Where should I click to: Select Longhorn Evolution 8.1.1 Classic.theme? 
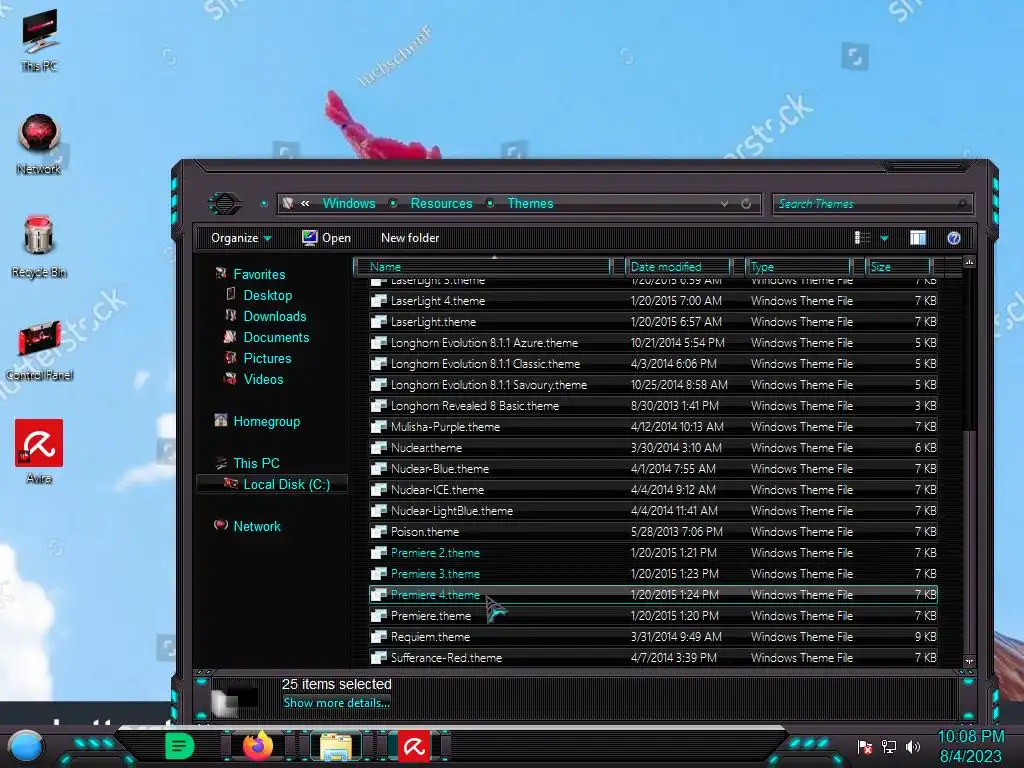(x=653, y=363)
